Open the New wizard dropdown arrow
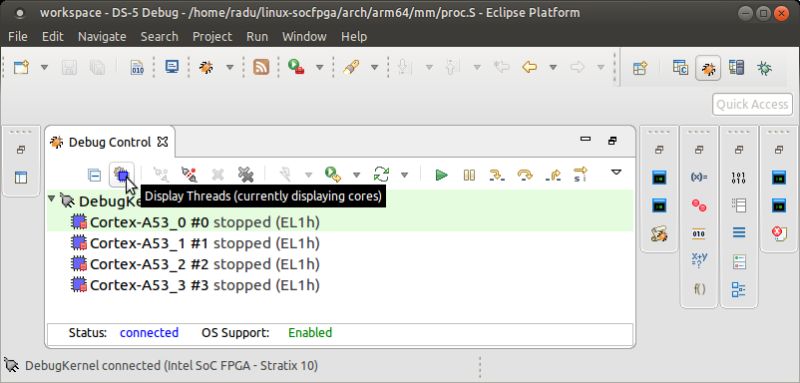800x383 pixels. [x=44, y=67]
